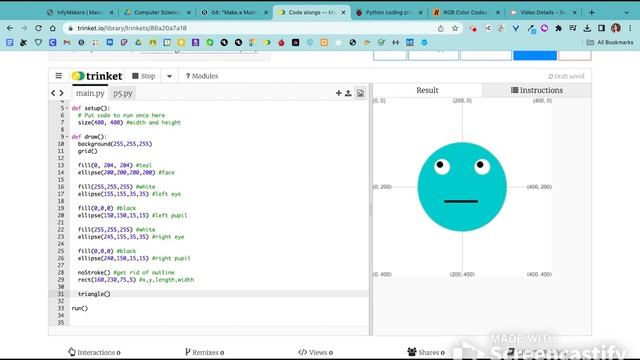Click Shares counter below the trinket
640x360 pixels.
(426, 352)
